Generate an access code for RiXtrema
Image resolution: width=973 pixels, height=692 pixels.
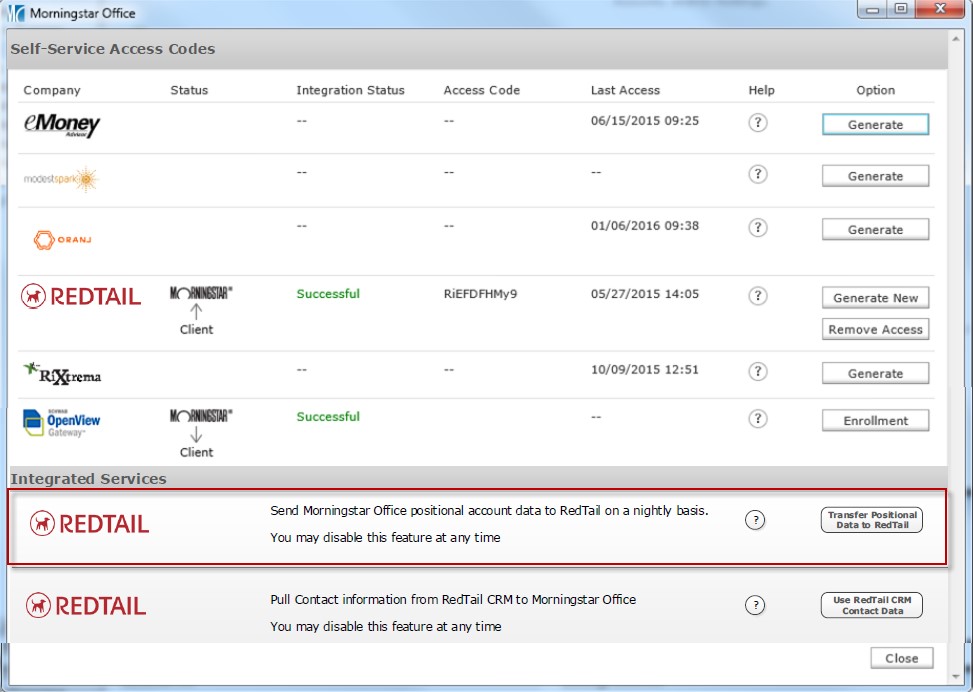[875, 374]
